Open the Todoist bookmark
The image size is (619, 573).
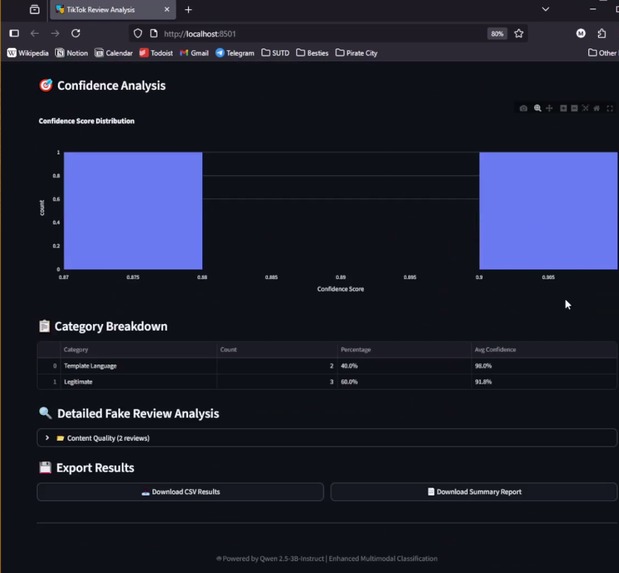tap(156, 53)
